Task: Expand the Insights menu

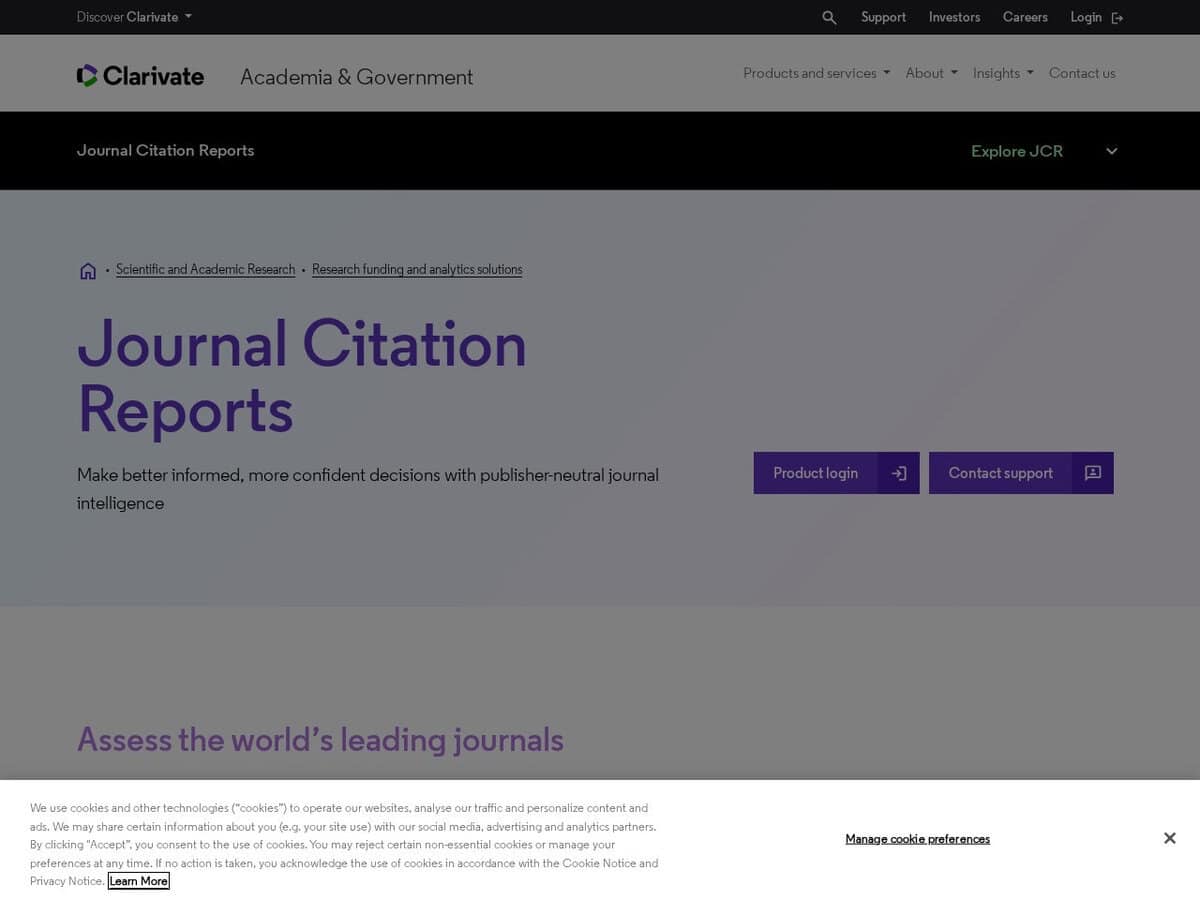Action: point(1003,73)
